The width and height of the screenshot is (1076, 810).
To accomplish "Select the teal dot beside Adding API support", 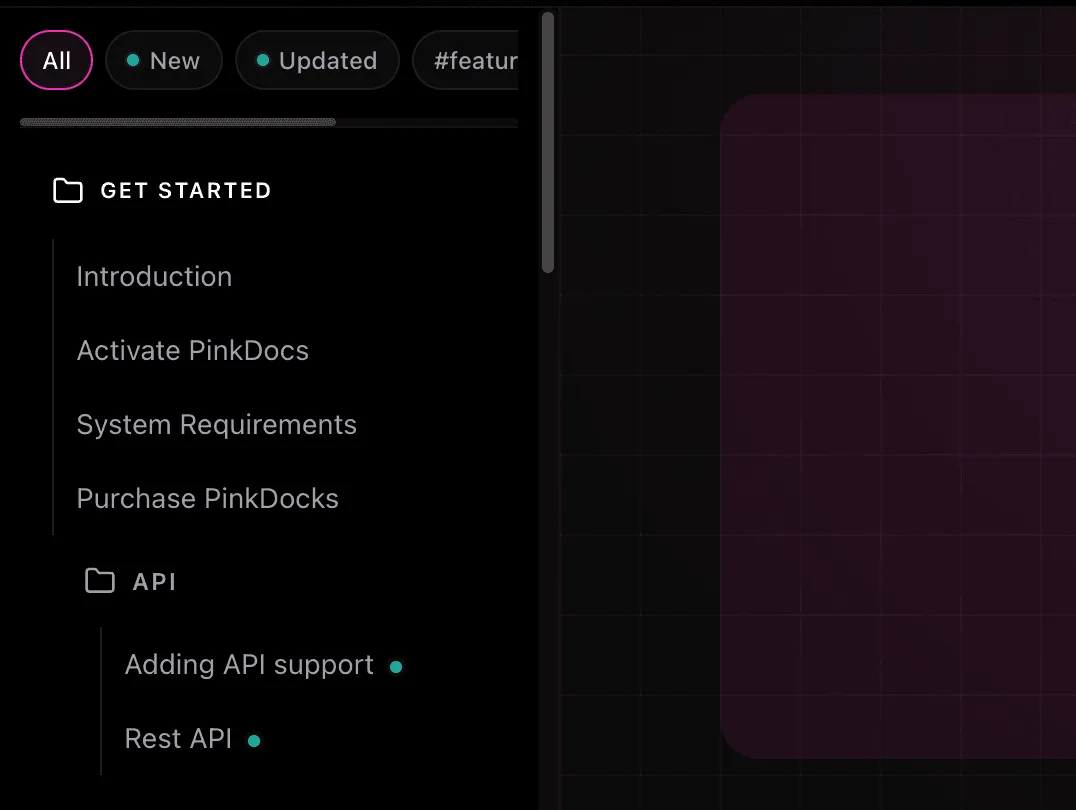I will tap(396, 665).
